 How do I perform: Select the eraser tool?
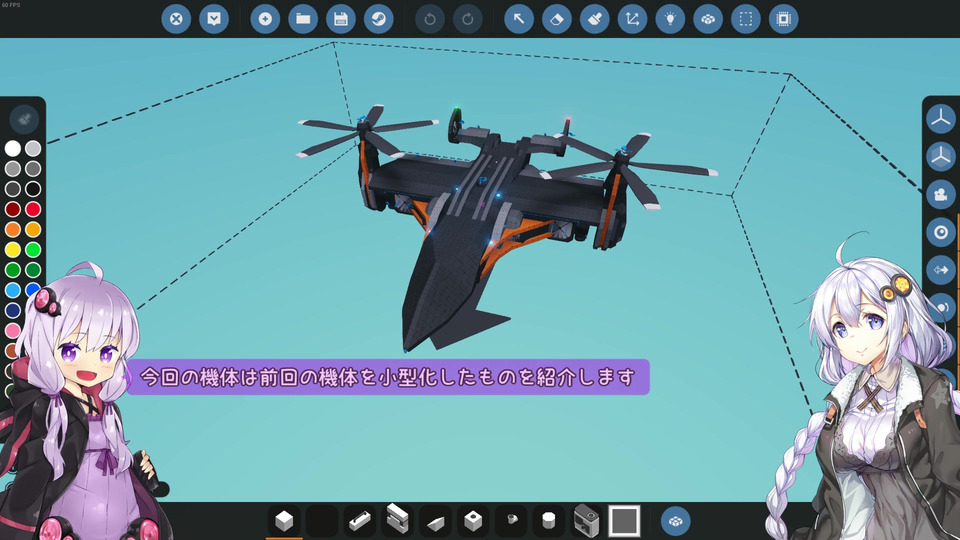coord(557,19)
